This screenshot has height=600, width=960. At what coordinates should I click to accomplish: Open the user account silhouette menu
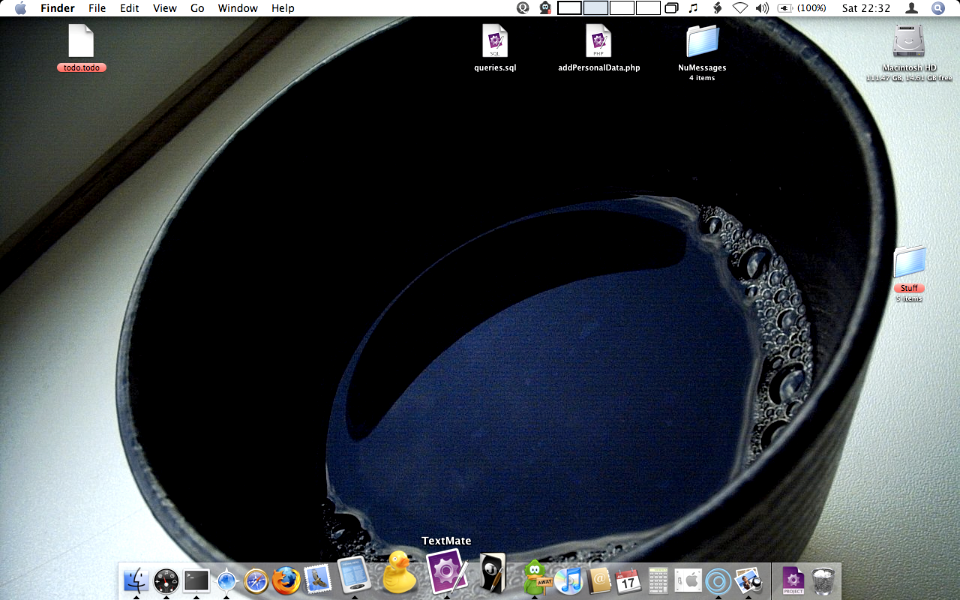point(912,8)
